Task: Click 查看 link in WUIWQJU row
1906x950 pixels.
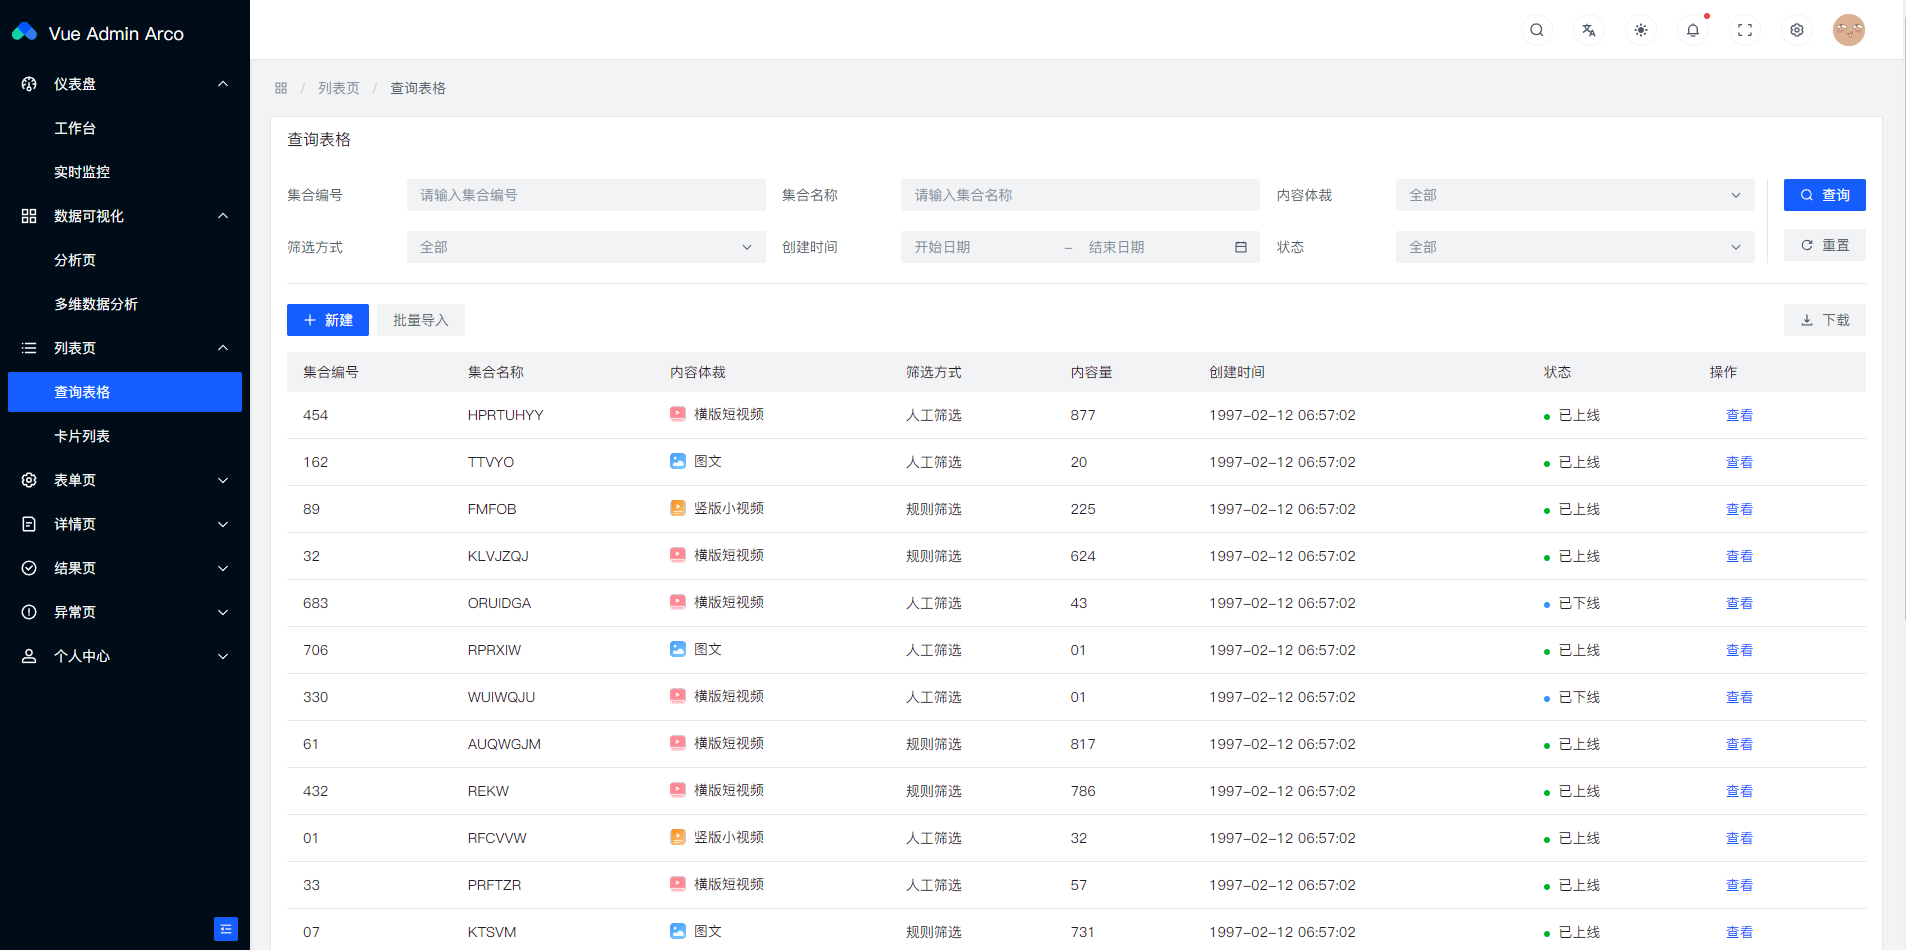Action: click(x=1739, y=697)
